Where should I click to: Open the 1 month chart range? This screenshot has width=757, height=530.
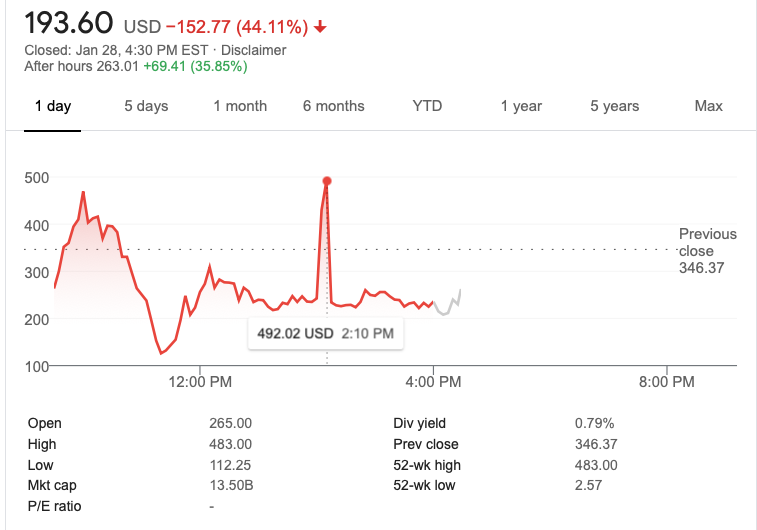[240, 106]
